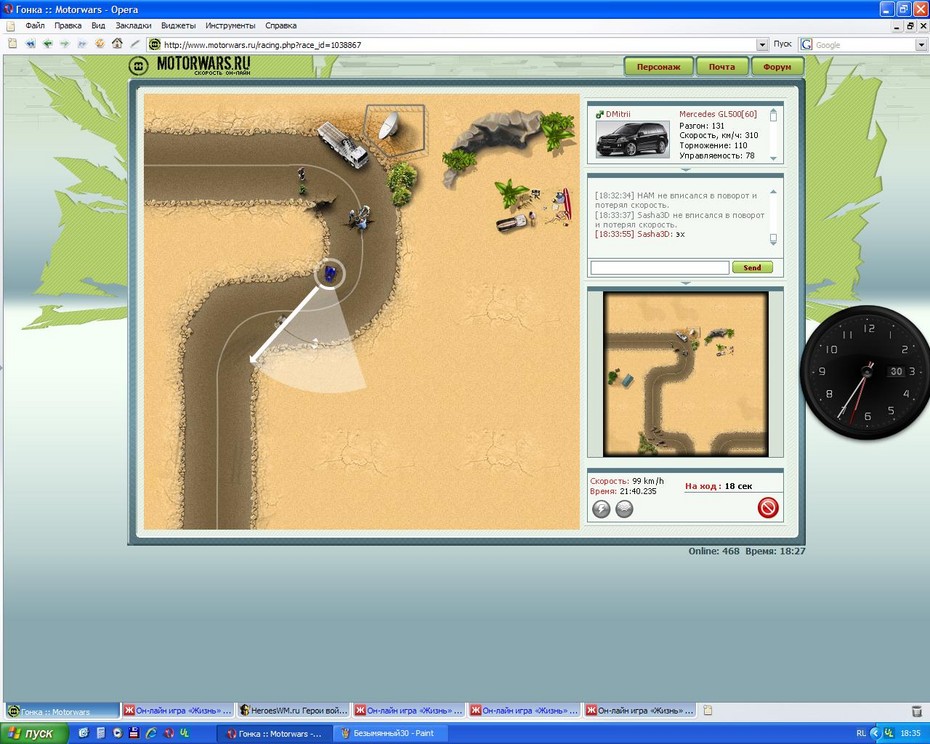The height and width of the screenshot is (744, 930).
Task: Click the Mercedes car thumbnail image
Action: [632, 139]
